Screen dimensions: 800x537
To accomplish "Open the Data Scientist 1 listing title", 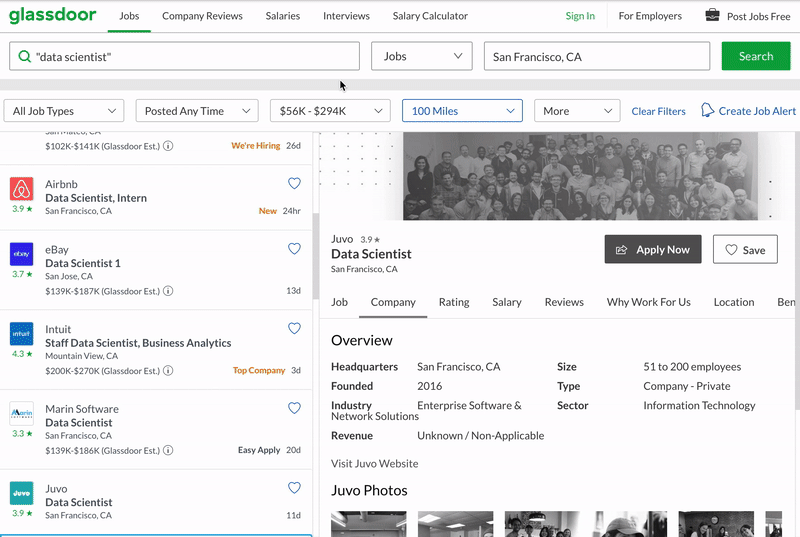I will pos(83,263).
